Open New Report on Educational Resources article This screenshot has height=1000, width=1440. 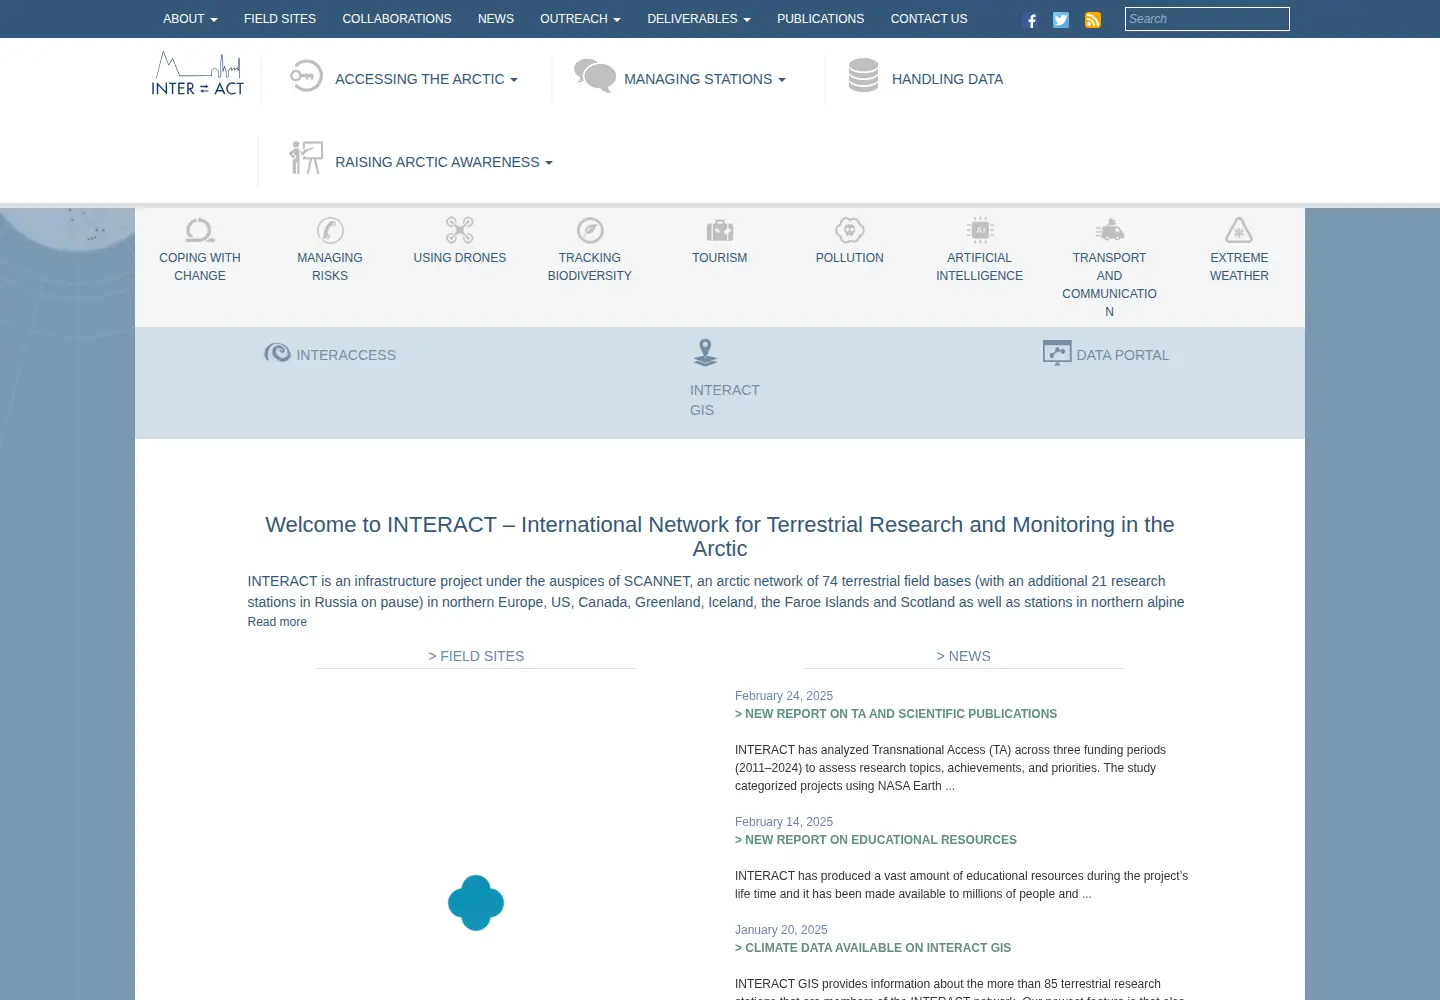coord(876,840)
